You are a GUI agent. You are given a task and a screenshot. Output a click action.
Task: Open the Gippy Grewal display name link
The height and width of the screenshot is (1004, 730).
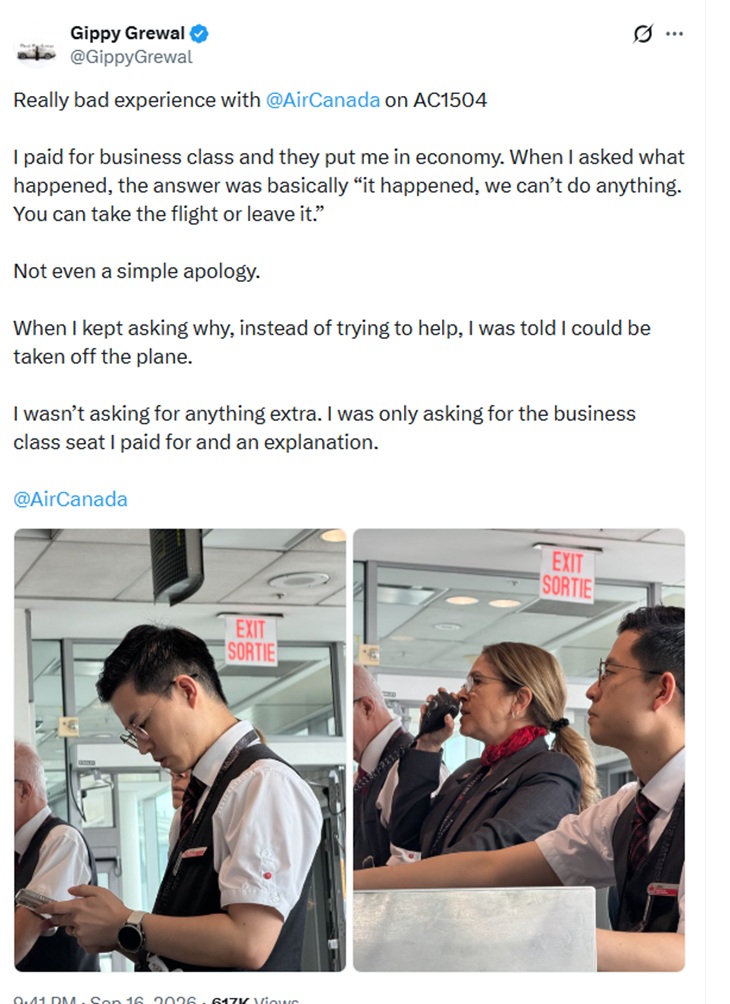click(127, 33)
